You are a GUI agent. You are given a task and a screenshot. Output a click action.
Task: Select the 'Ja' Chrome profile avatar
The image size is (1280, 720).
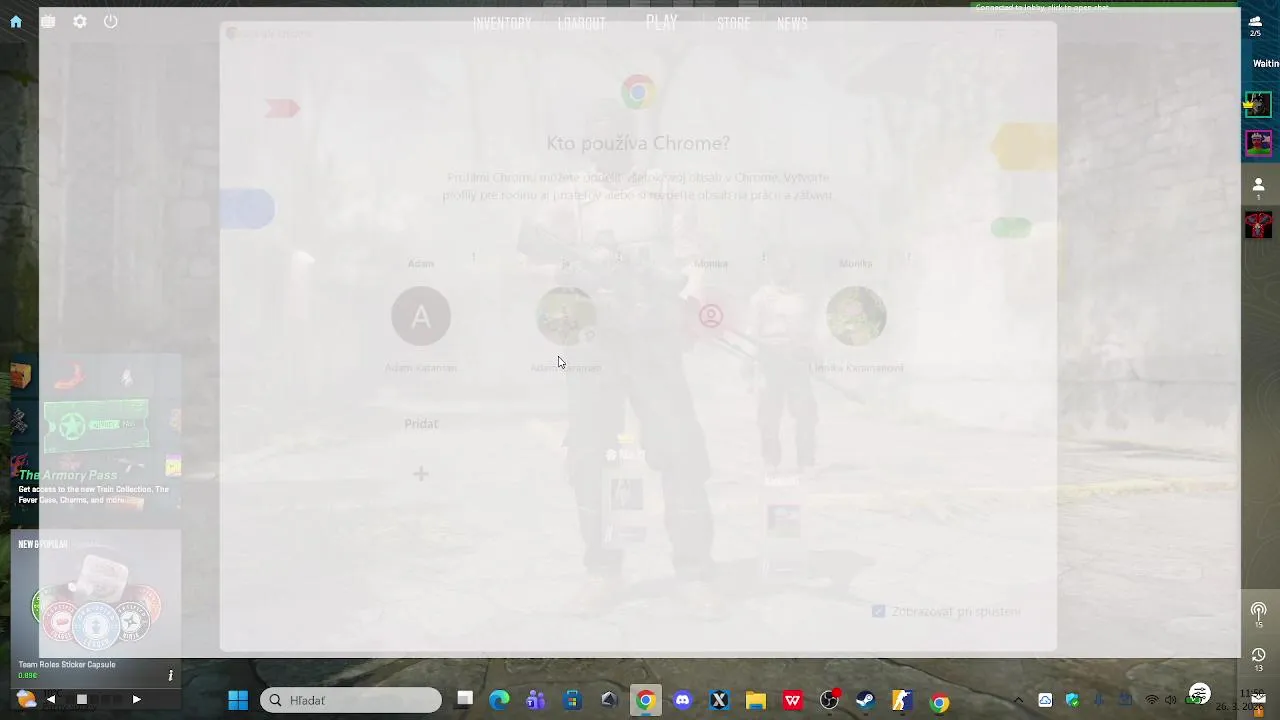point(566,316)
